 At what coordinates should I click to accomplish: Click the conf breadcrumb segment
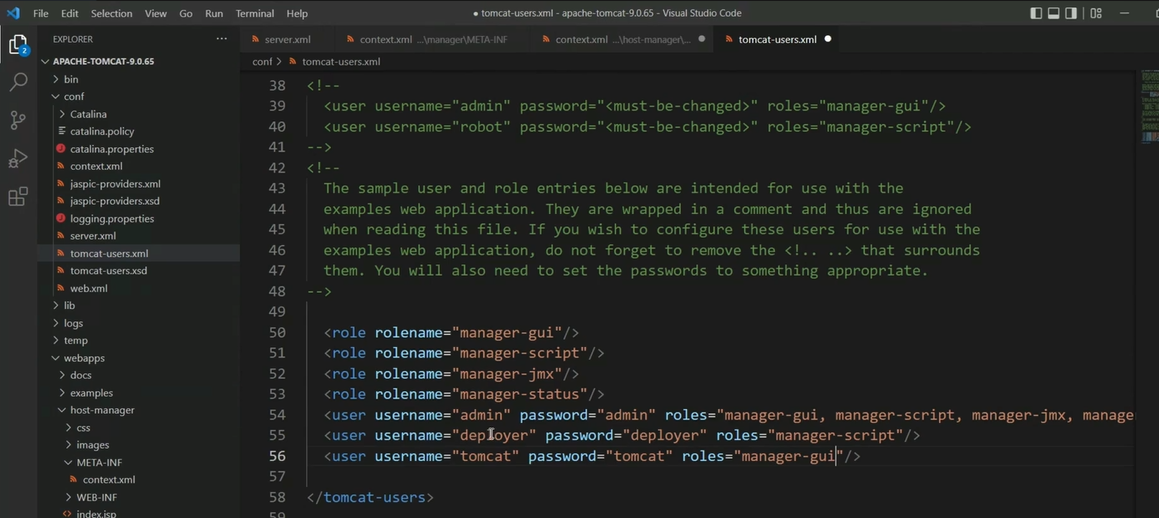coord(262,61)
